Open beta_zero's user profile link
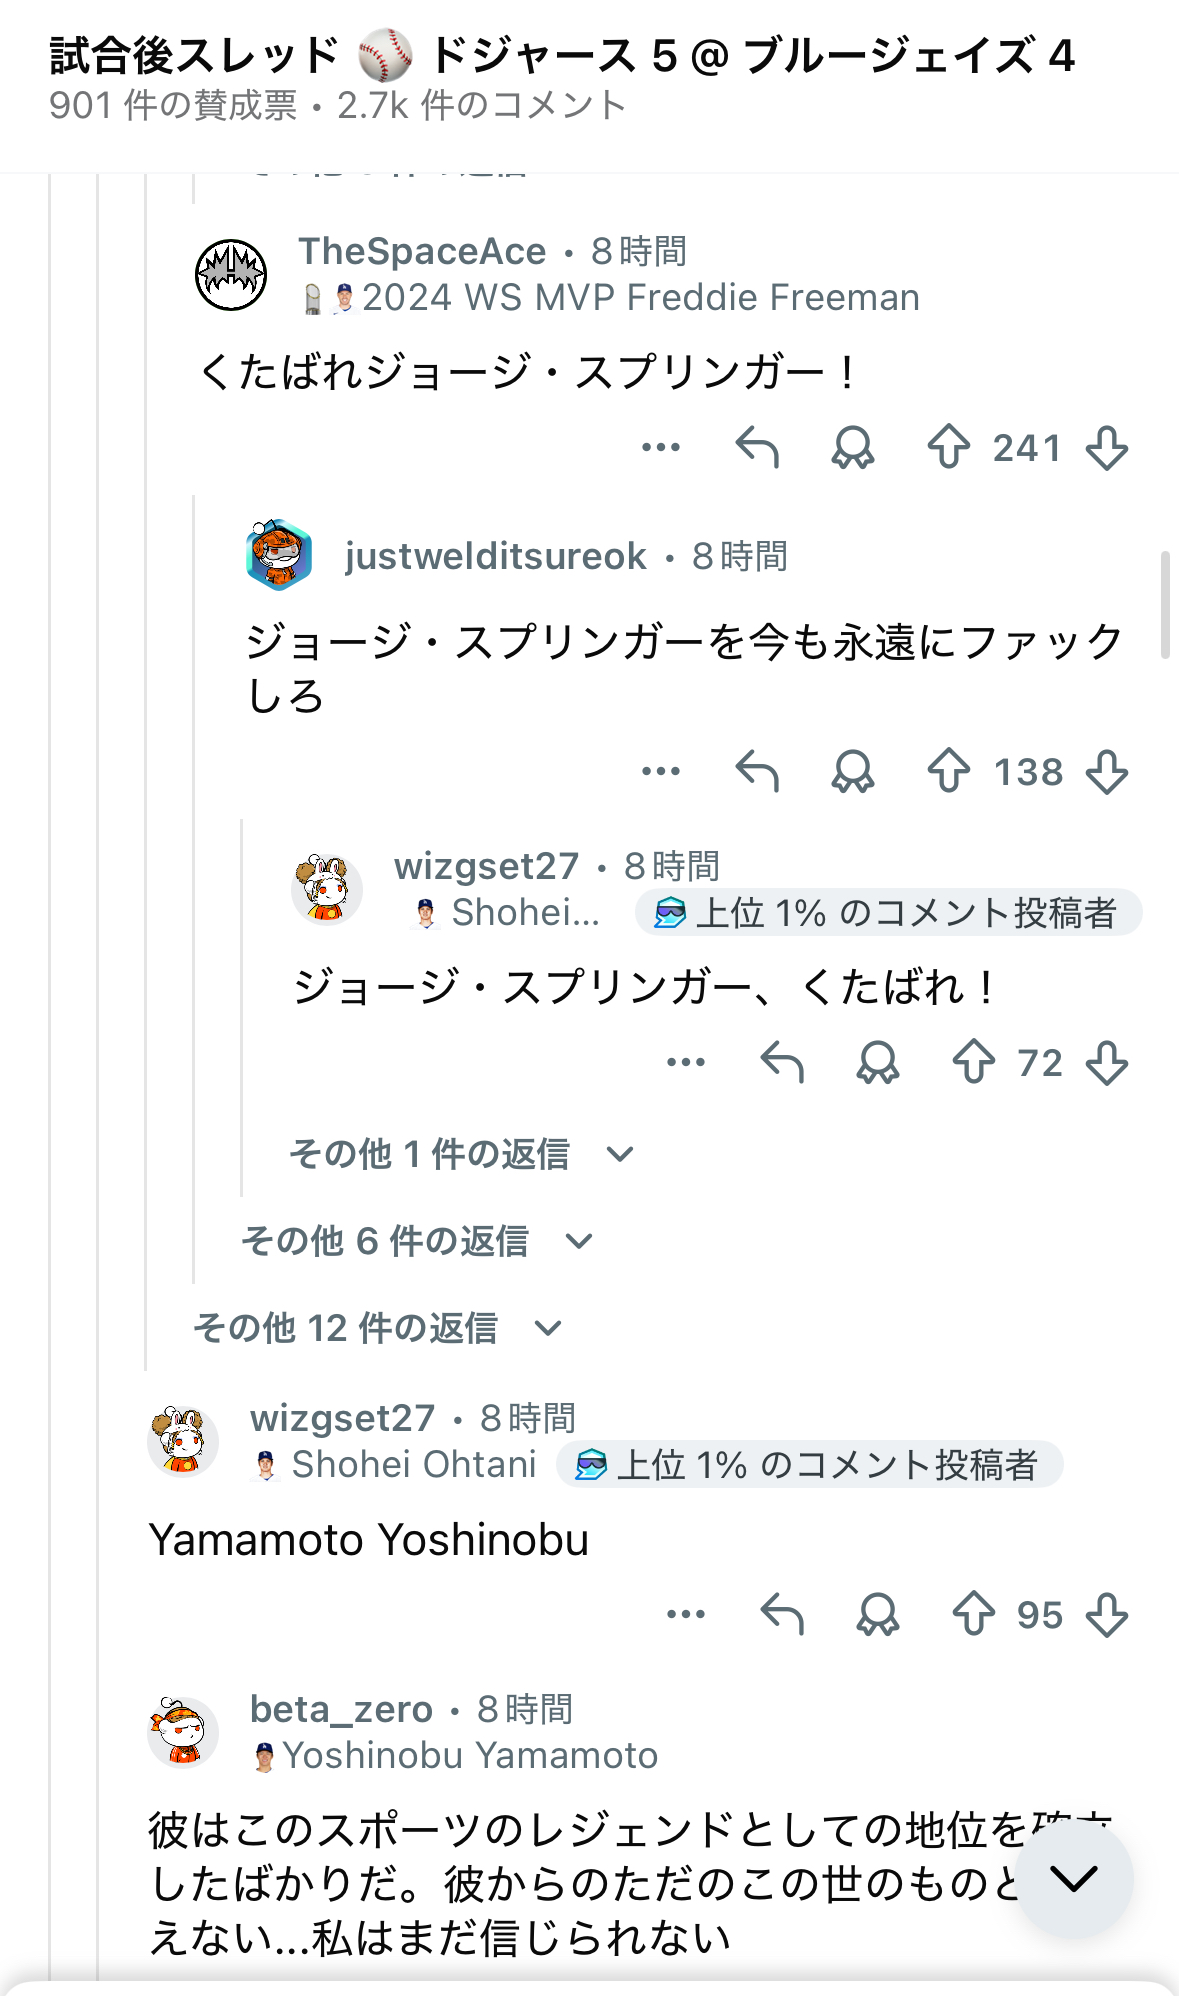 click(341, 1709)
